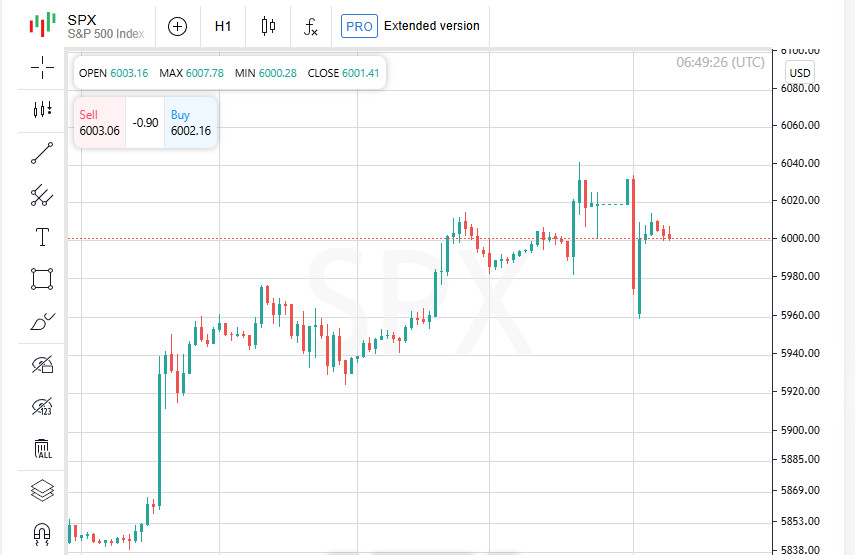The image size is (855, 555).
Task: Open the chart settings bars icon
Action: pos(42,110)
